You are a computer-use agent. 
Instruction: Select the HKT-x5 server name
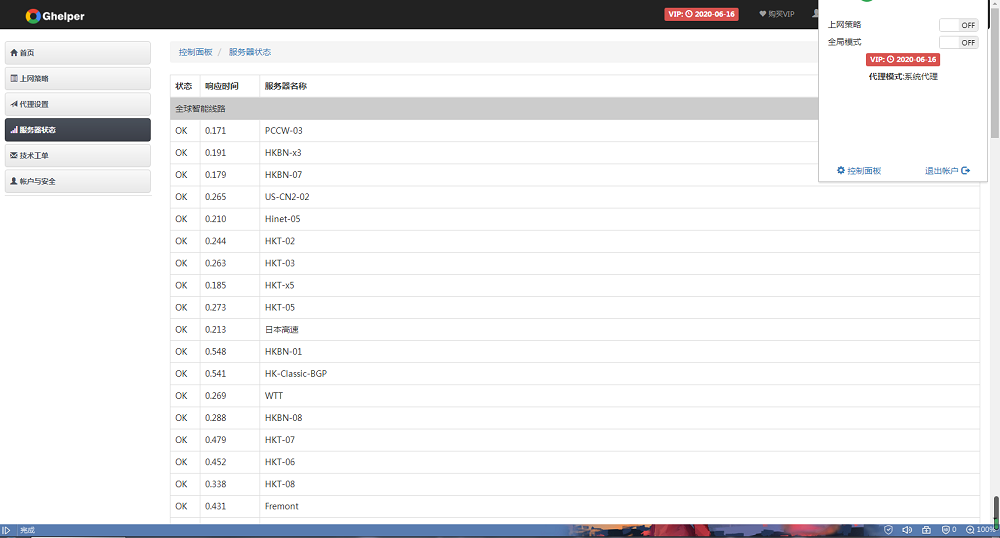[279, 285]
